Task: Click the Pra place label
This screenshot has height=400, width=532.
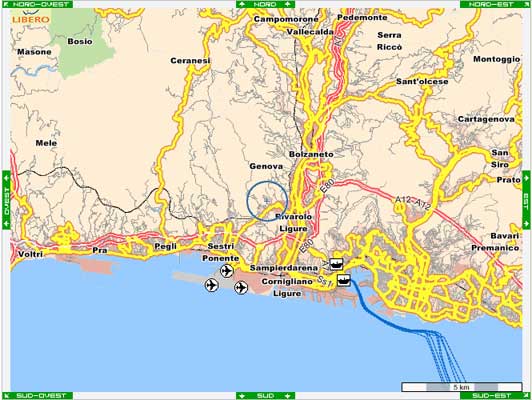Action: pyautogui.click(x=100, y=250)
